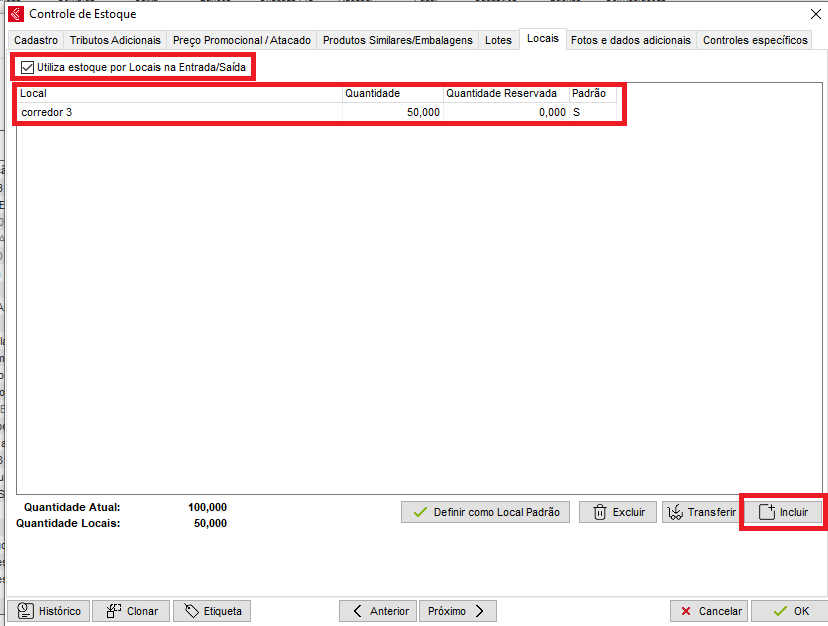Go to Próximo record
828x626 pixels.
point(457,611)
